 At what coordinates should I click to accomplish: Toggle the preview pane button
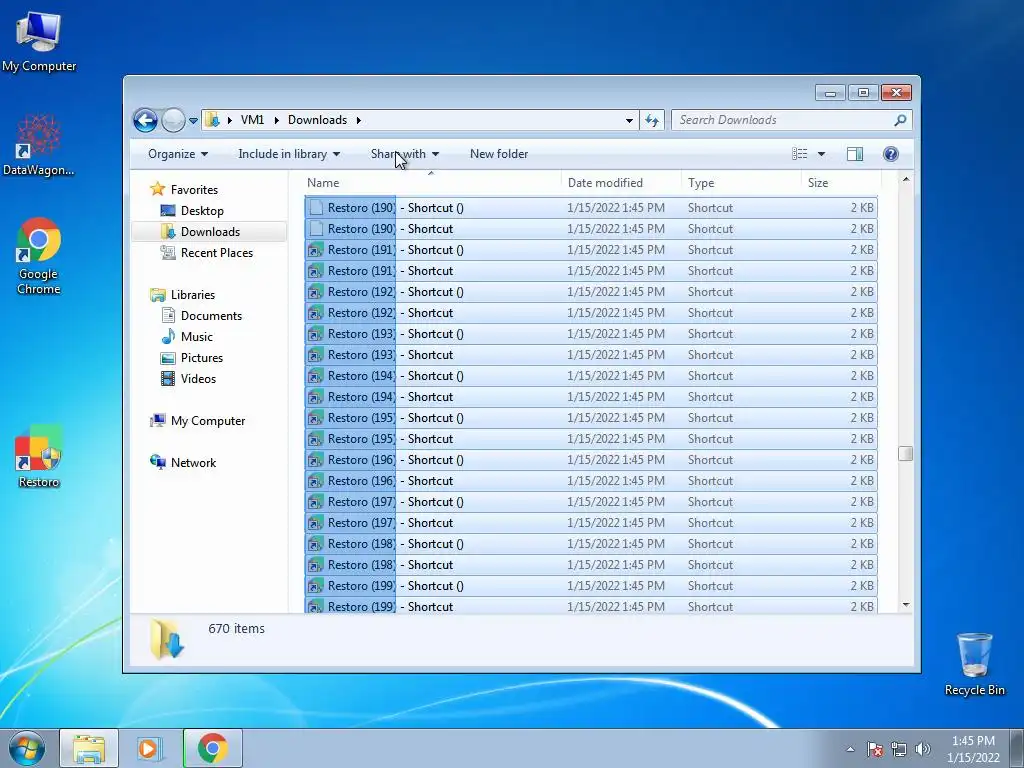[855, 154]
